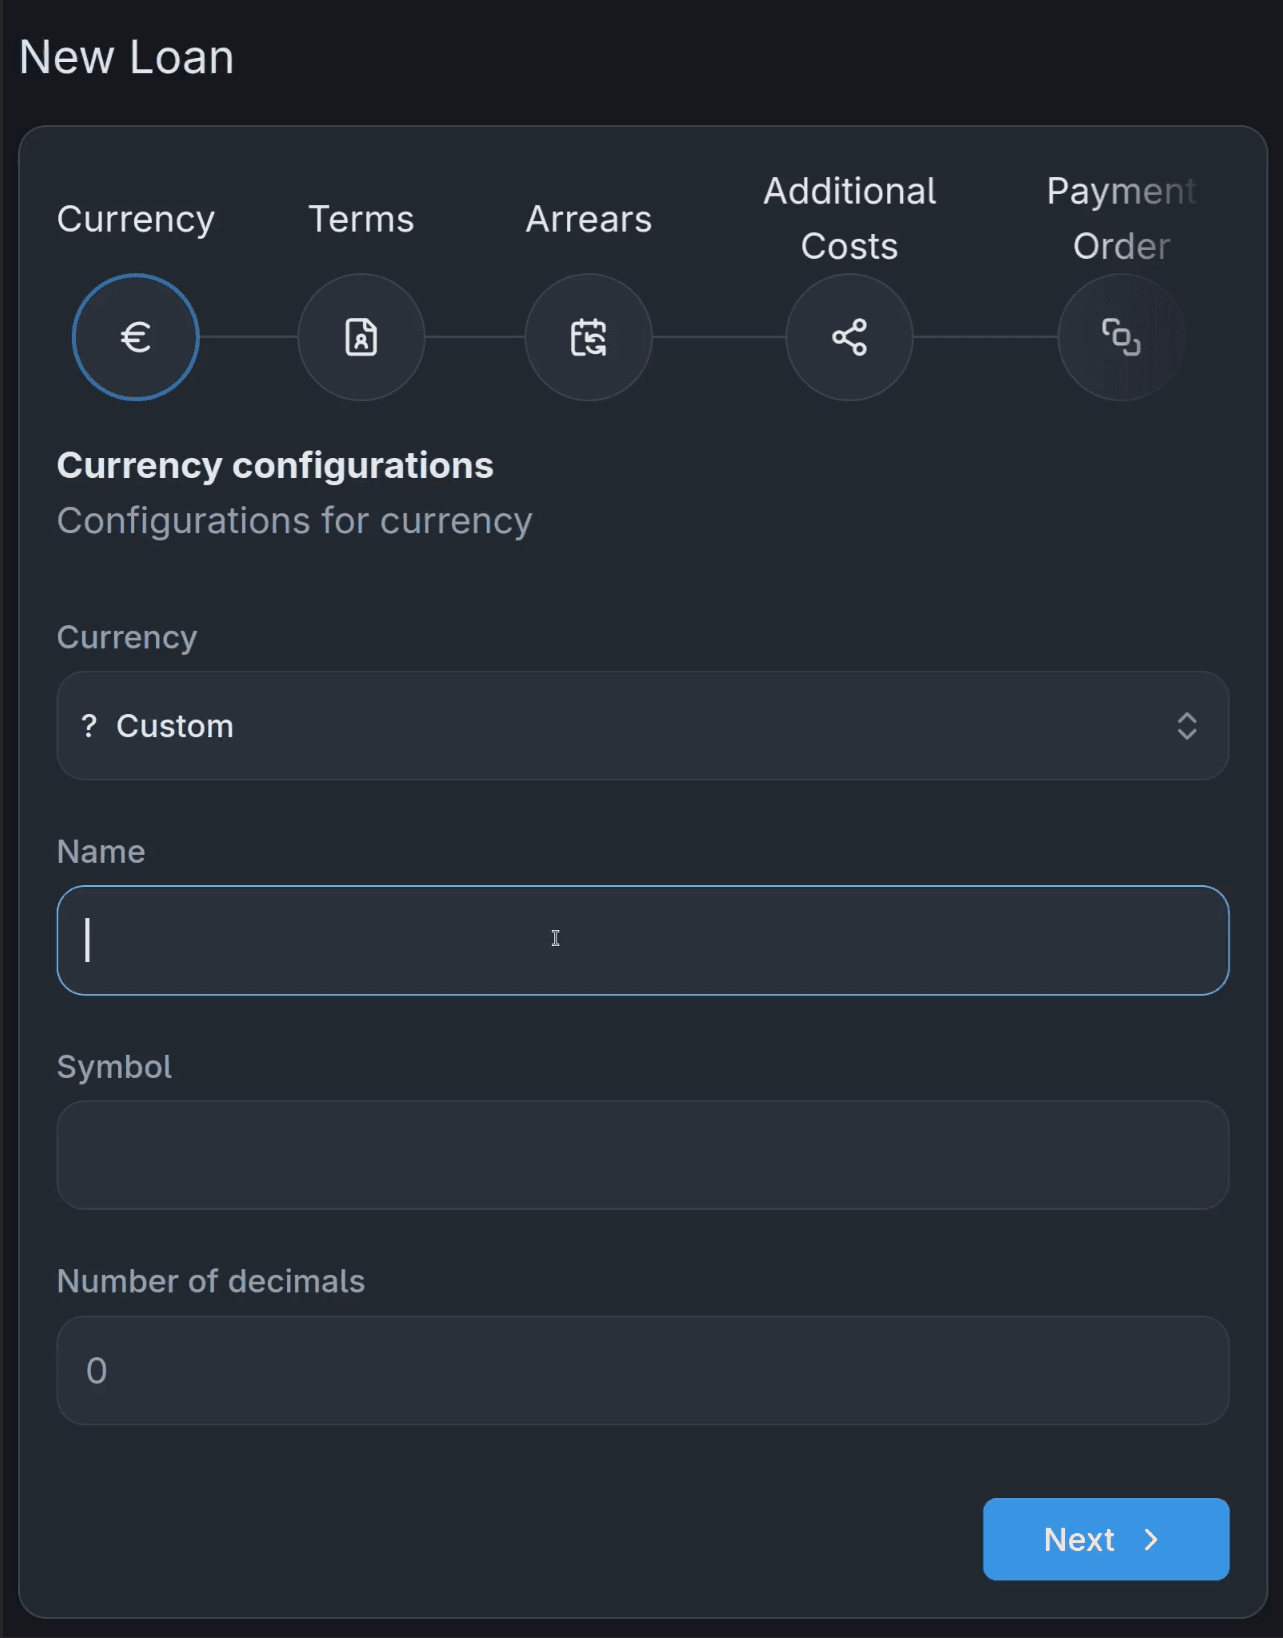Switch to the Terms step label
This screenshot has width=1283, height=1638.
click(361, 219)
